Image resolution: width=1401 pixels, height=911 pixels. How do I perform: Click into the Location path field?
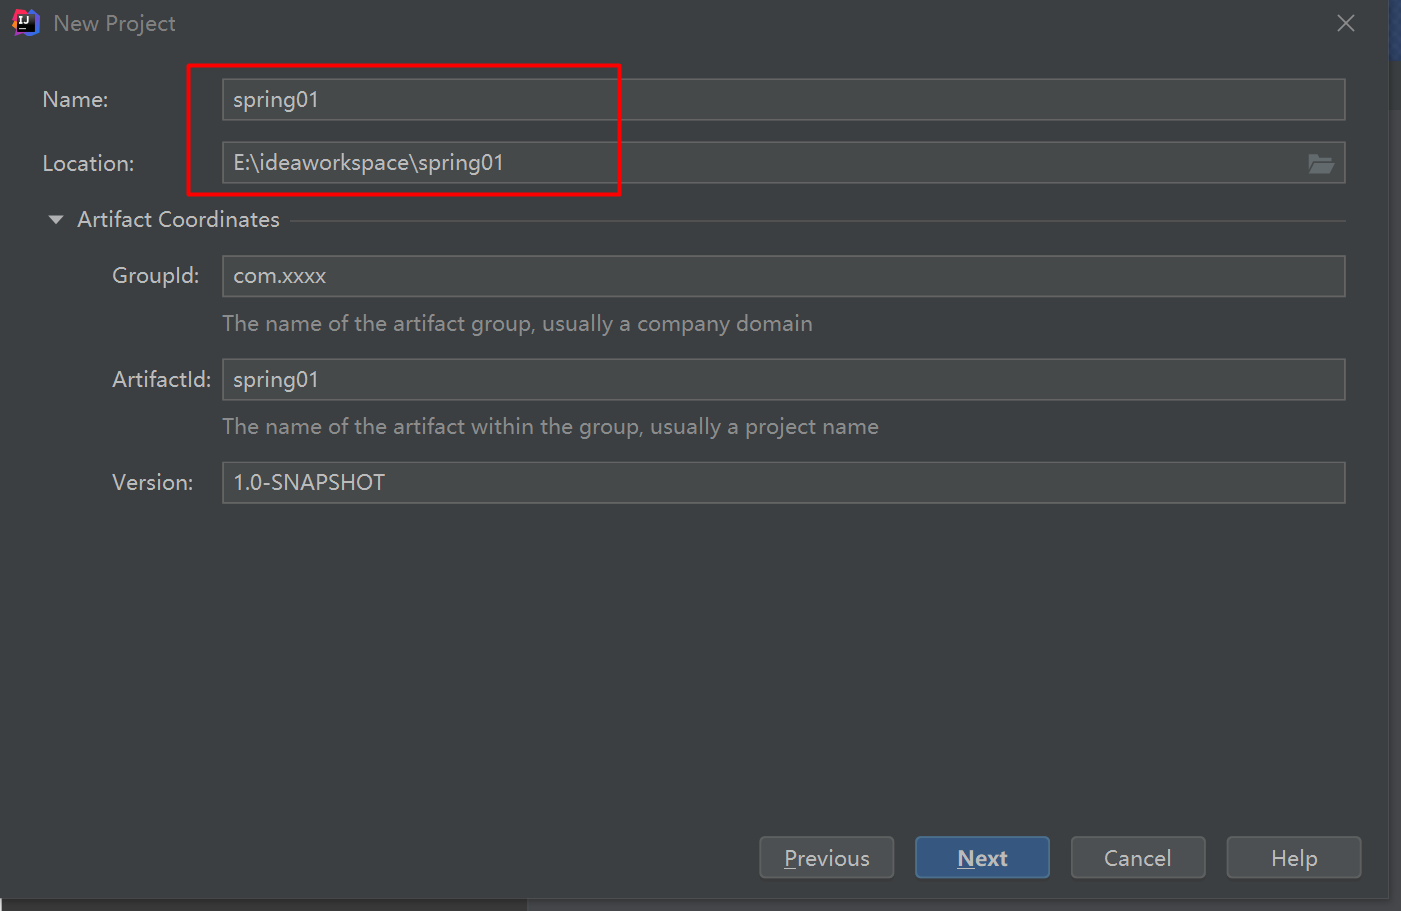pos(760,163)
